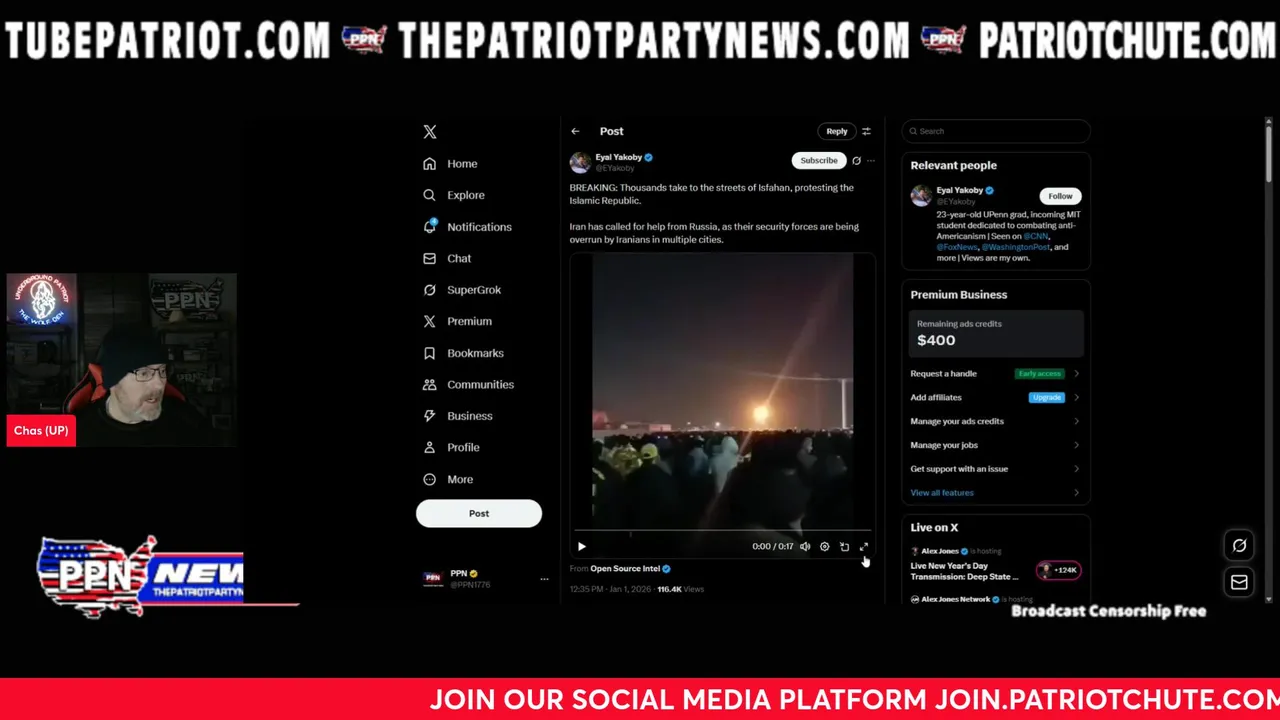Click the Grok explain icon on the post
The image size is (1280, 720).
pyautogui.click(x=856, y=160)
